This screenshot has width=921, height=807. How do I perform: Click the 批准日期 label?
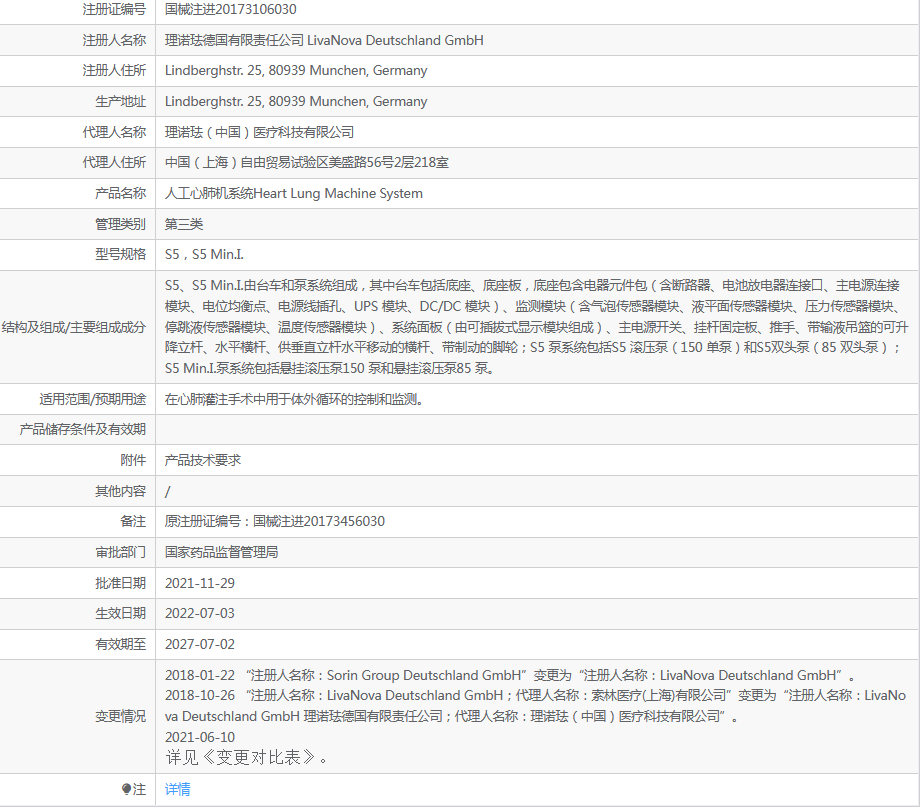tap(120, 583)
